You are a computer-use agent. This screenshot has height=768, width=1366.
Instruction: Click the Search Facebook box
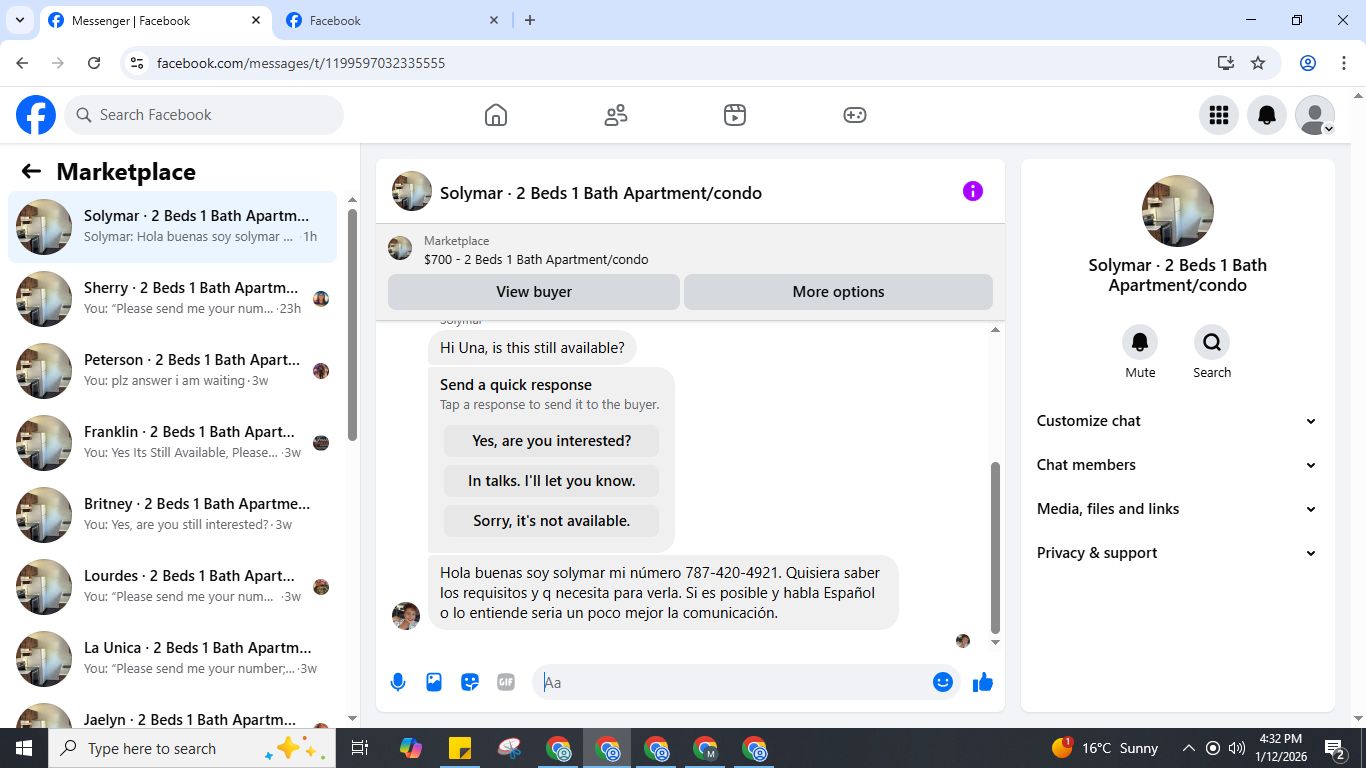click(x=204, y=115)
